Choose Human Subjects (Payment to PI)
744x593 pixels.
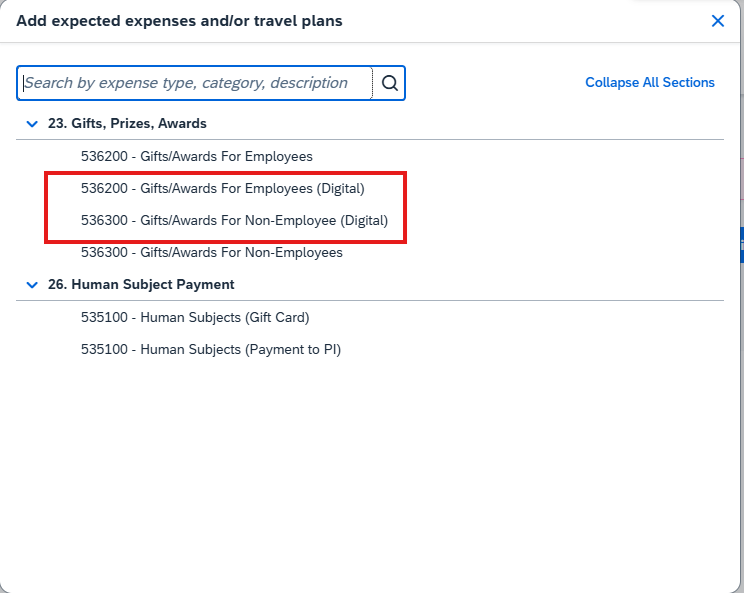[x=211, y=350]
